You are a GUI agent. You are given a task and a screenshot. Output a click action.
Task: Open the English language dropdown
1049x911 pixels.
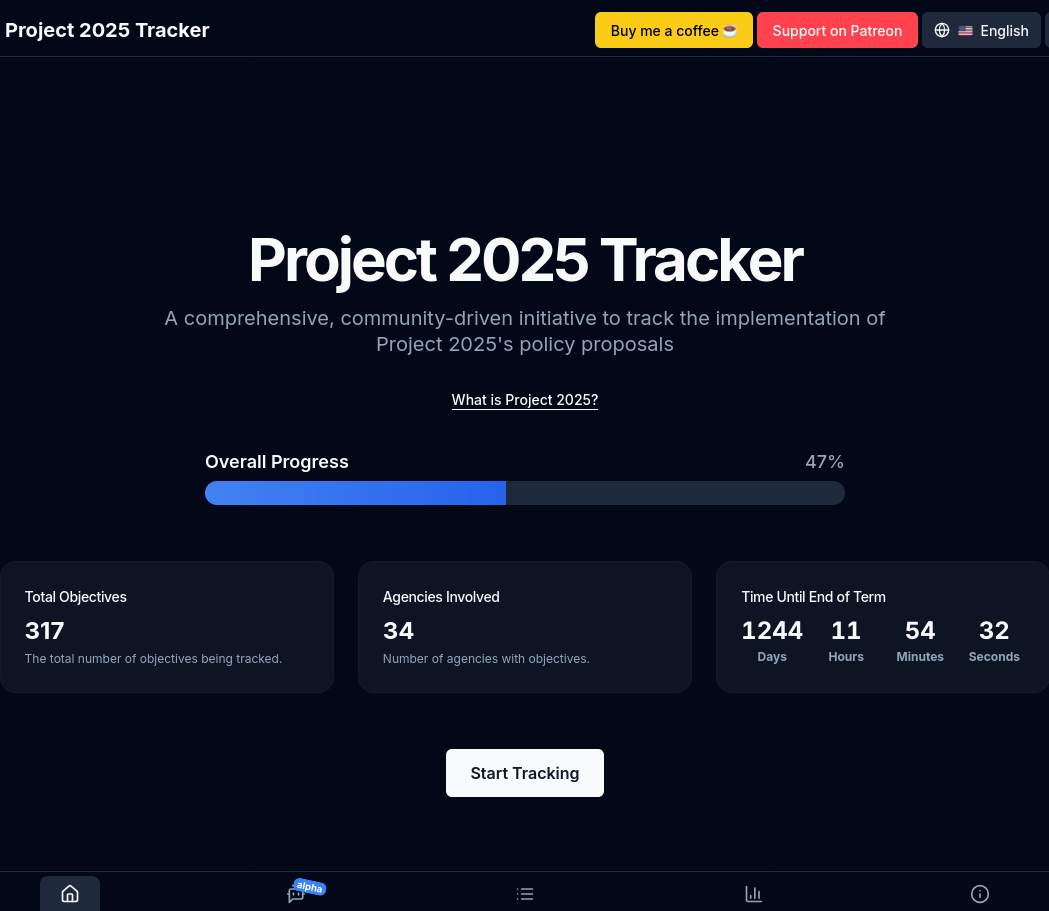pyautogui.click(x=981, y=30)
